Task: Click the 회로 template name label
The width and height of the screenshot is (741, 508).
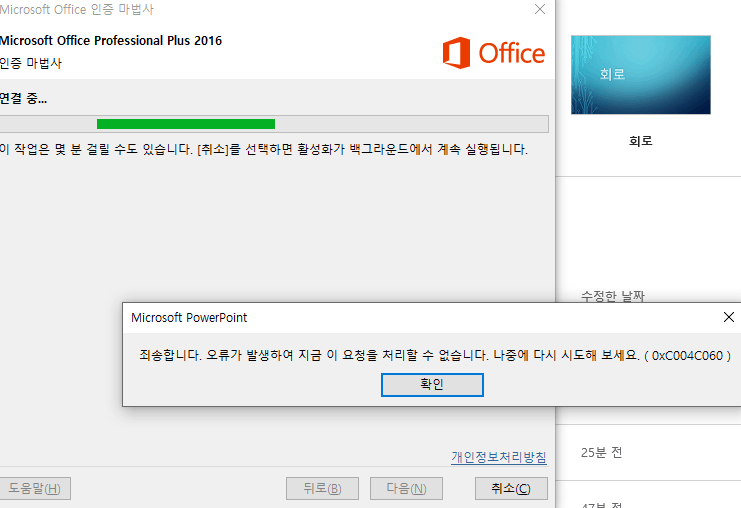Action: [640, 141]
